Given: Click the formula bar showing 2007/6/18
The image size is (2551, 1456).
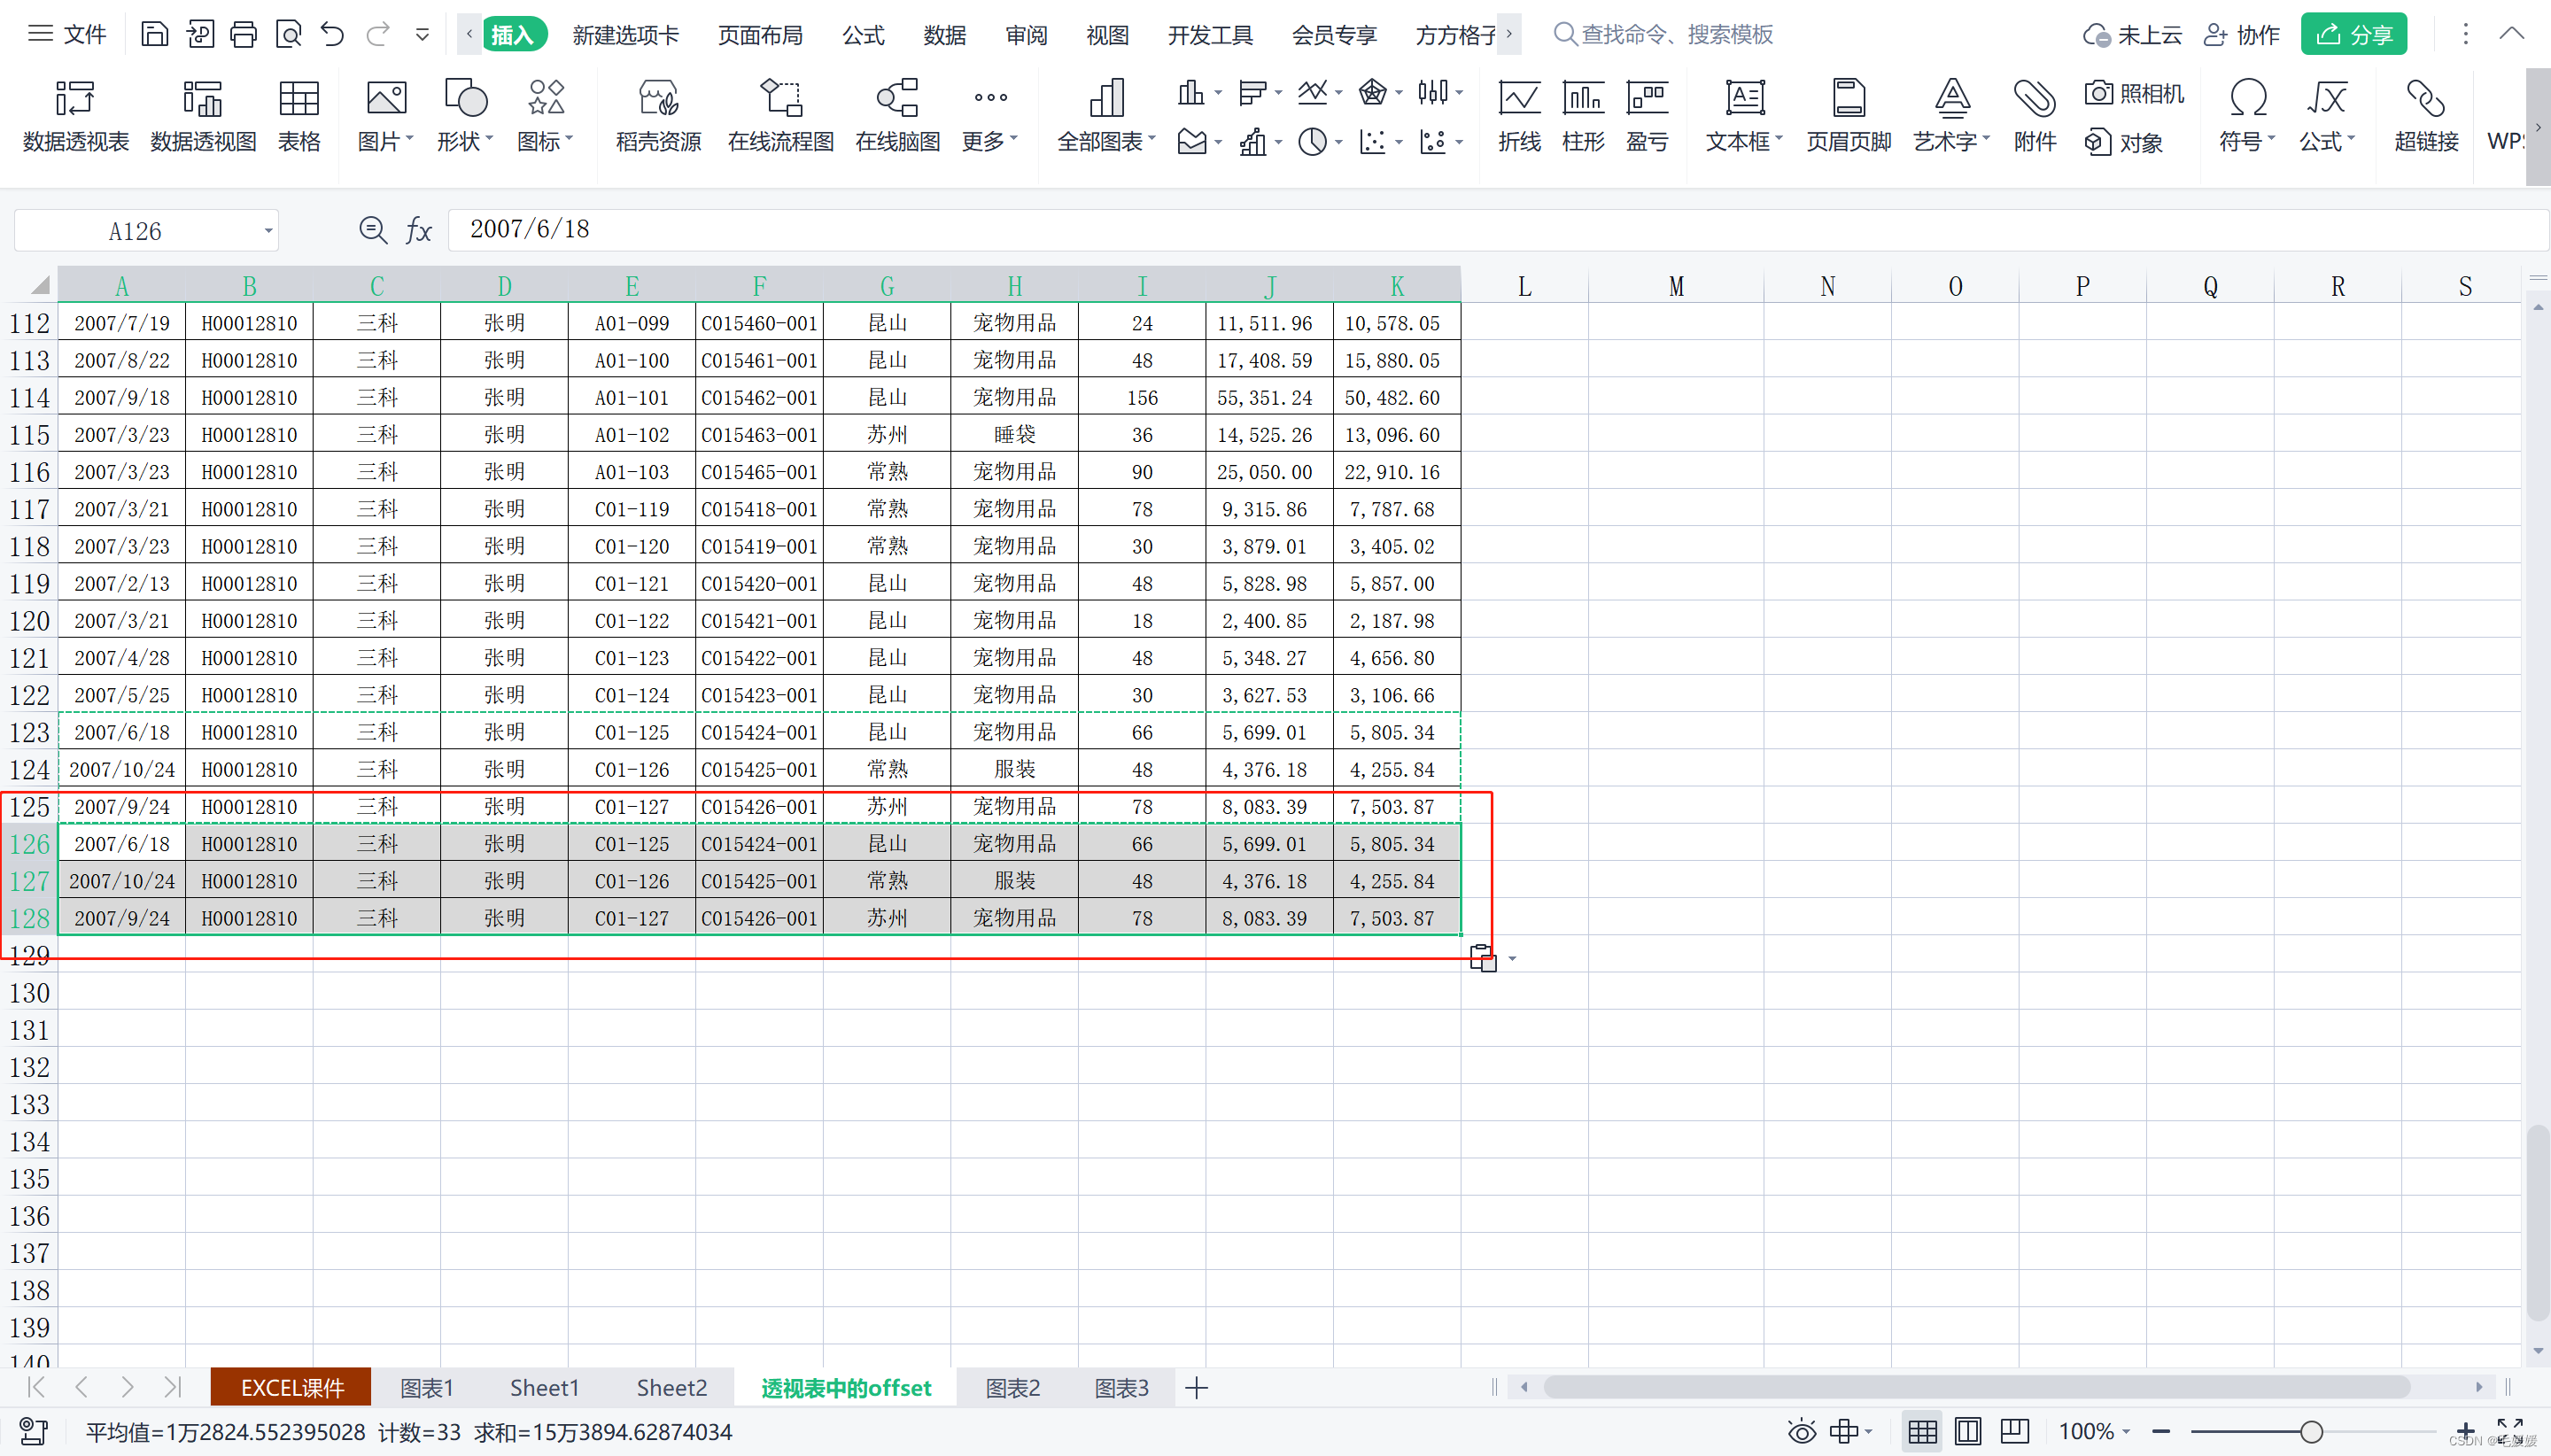Looking at the screenshot, I should (1497, 230).
